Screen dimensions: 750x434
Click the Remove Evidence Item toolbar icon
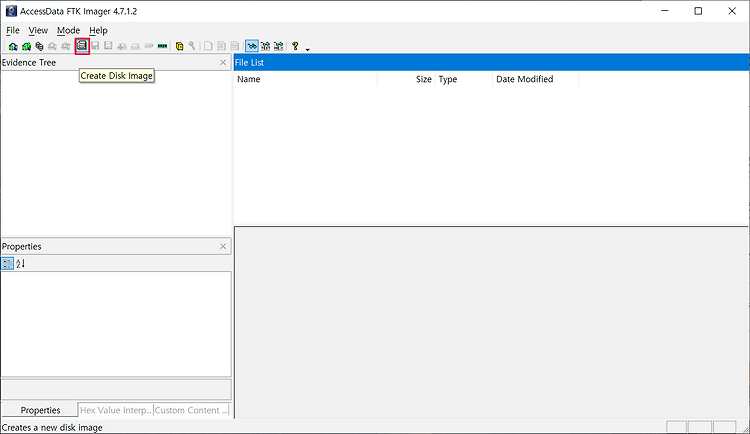pyautogui.click(x=52, y=46)
